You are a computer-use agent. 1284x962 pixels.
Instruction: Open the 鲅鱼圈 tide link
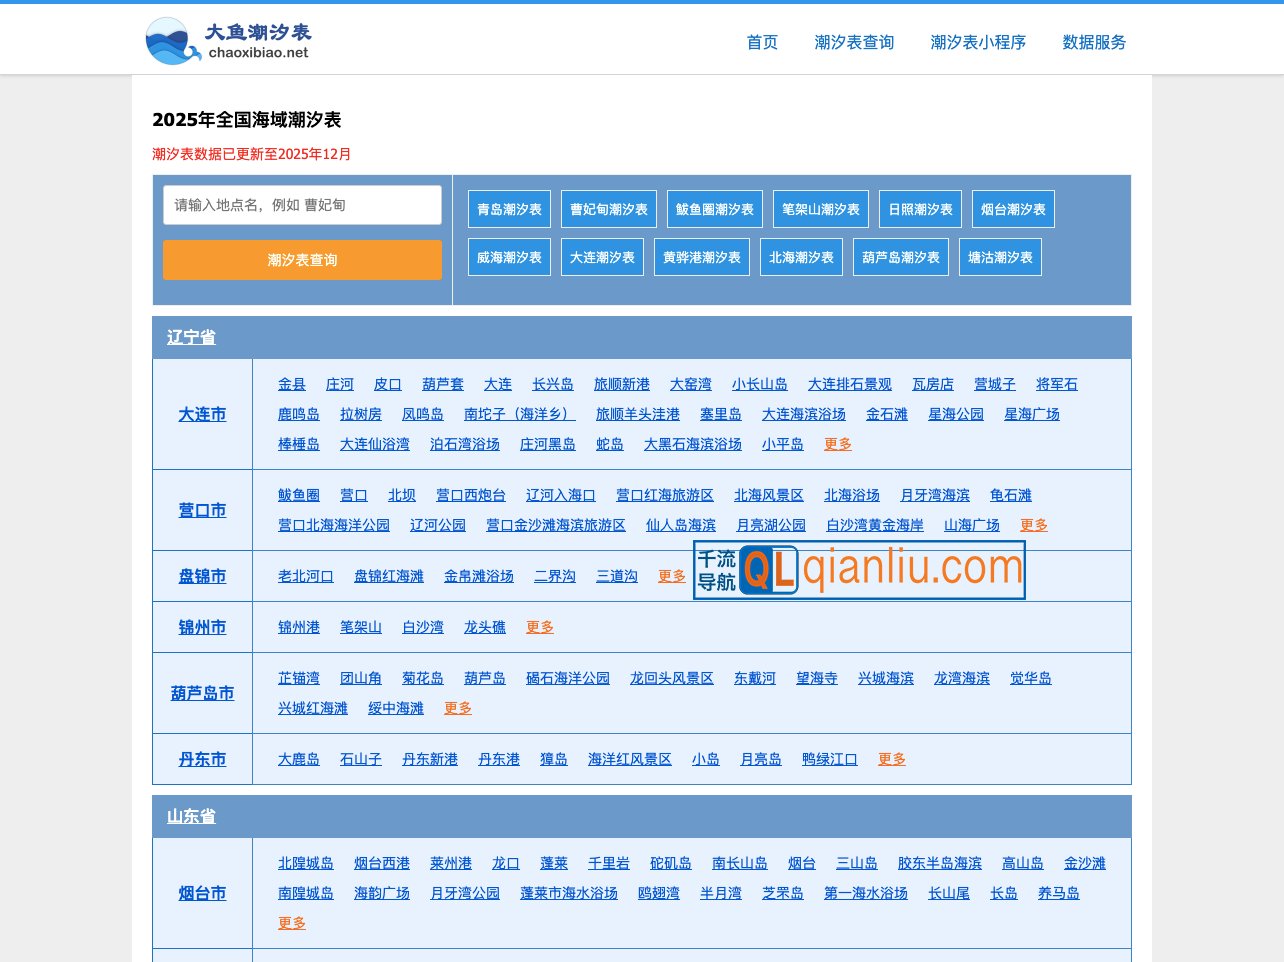pyautogui.click(x=299, y=494)
